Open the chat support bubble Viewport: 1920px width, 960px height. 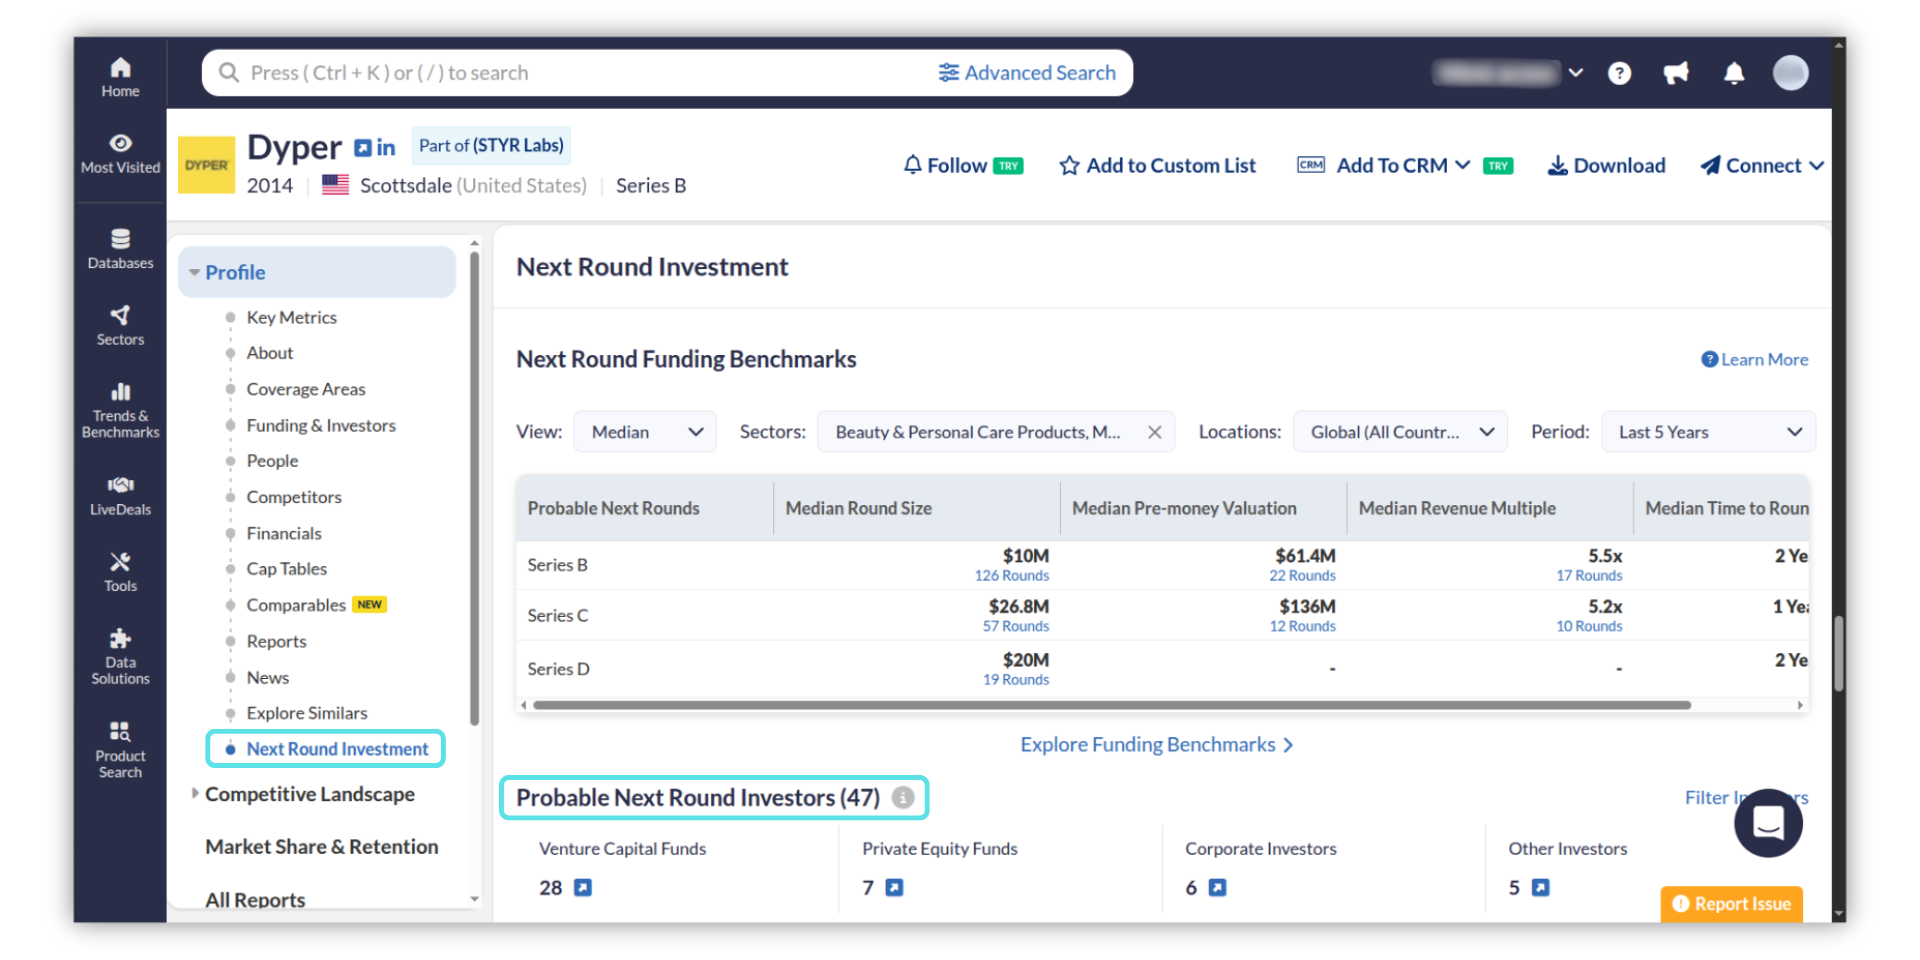point(1767,823)
